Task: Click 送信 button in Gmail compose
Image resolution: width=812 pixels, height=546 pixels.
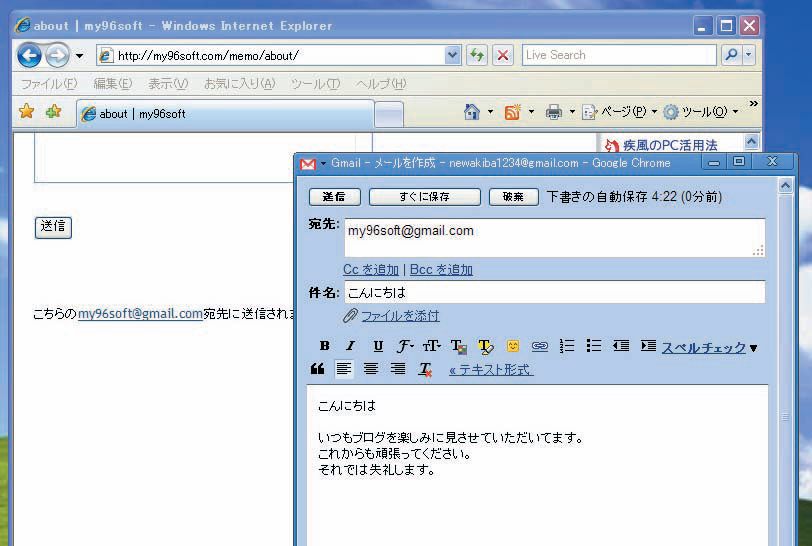Action: (335, 197)
